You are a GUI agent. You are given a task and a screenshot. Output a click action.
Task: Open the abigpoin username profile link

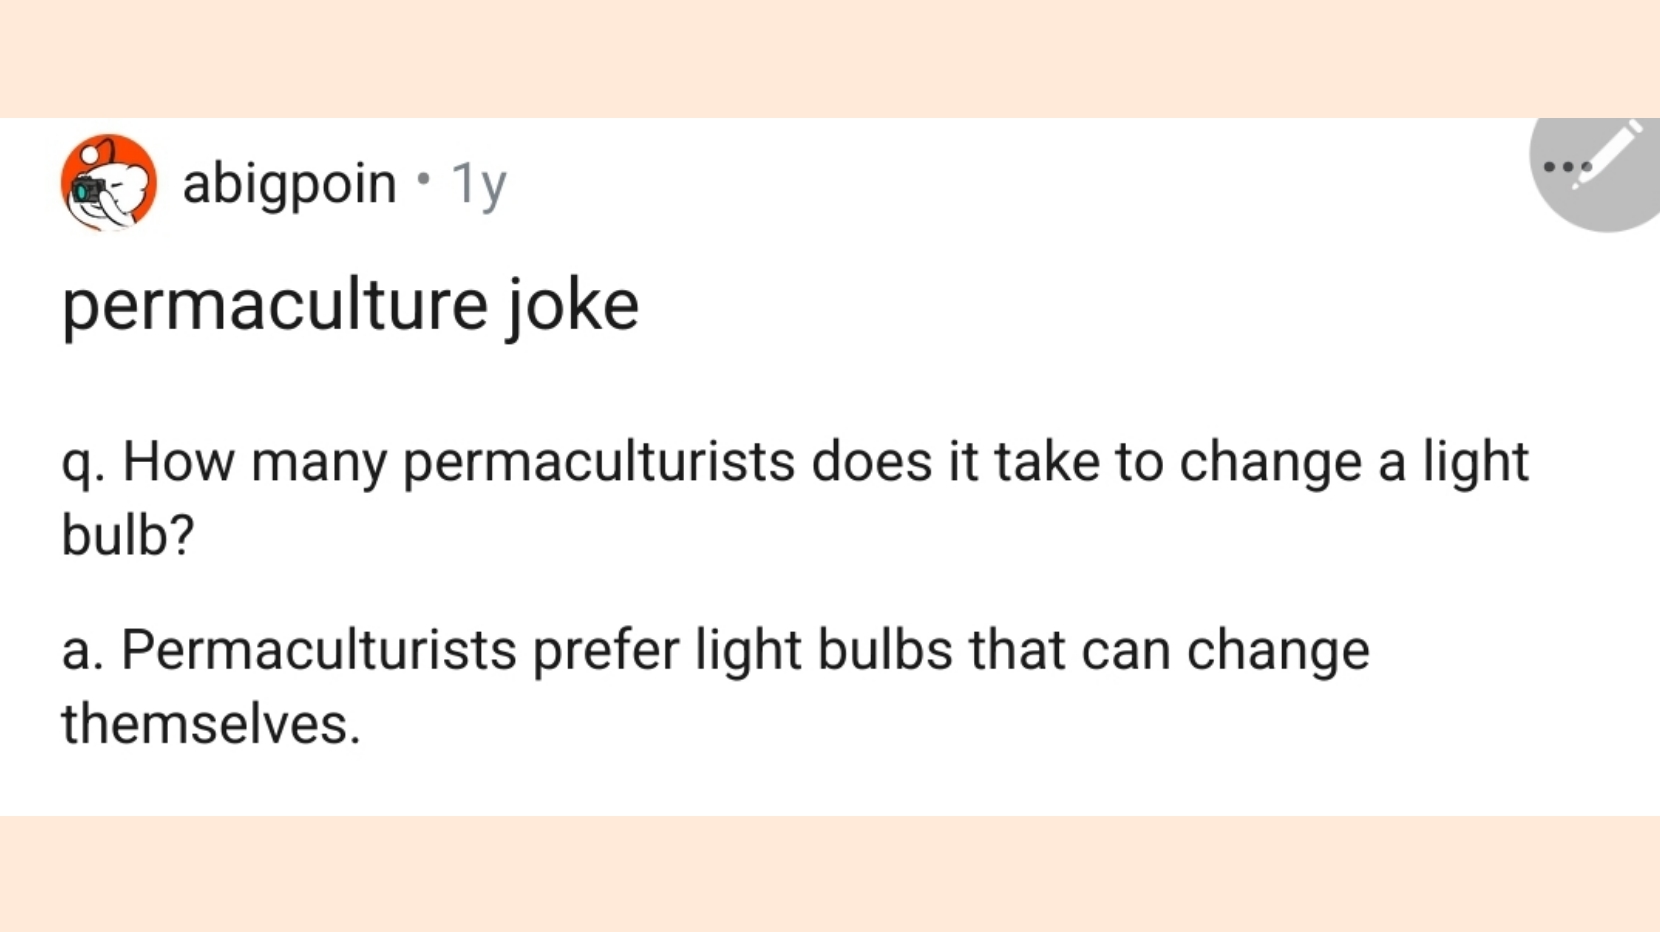tap(289, 184)
